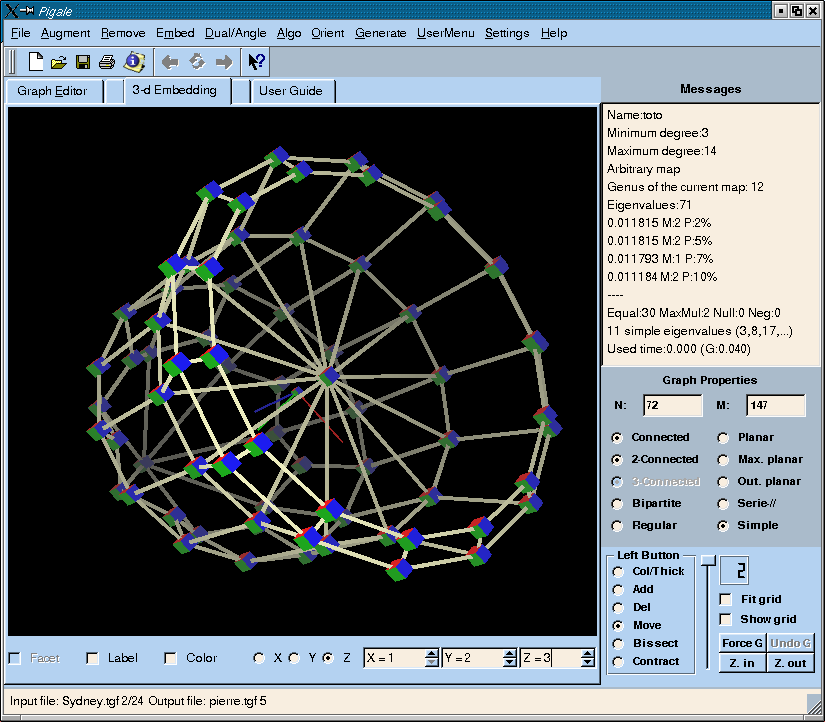825x722 pixels.
Task: Open the graph information icon
Action: 133,62
